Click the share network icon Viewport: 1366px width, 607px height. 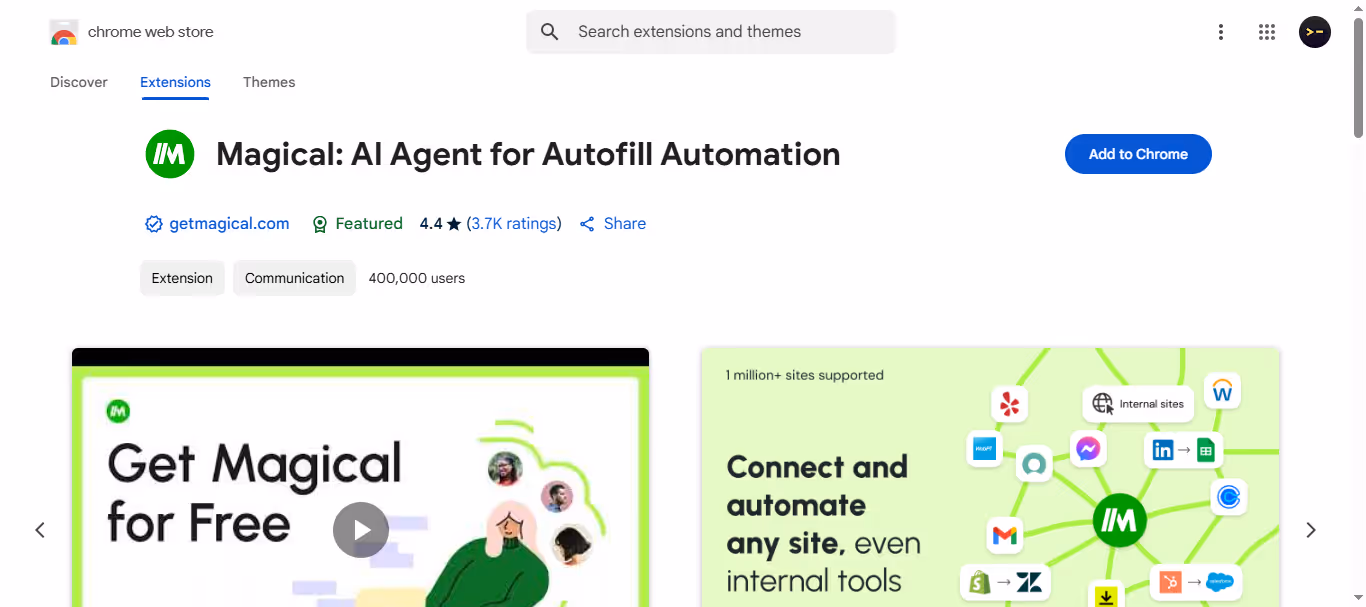tap(587, 224)
